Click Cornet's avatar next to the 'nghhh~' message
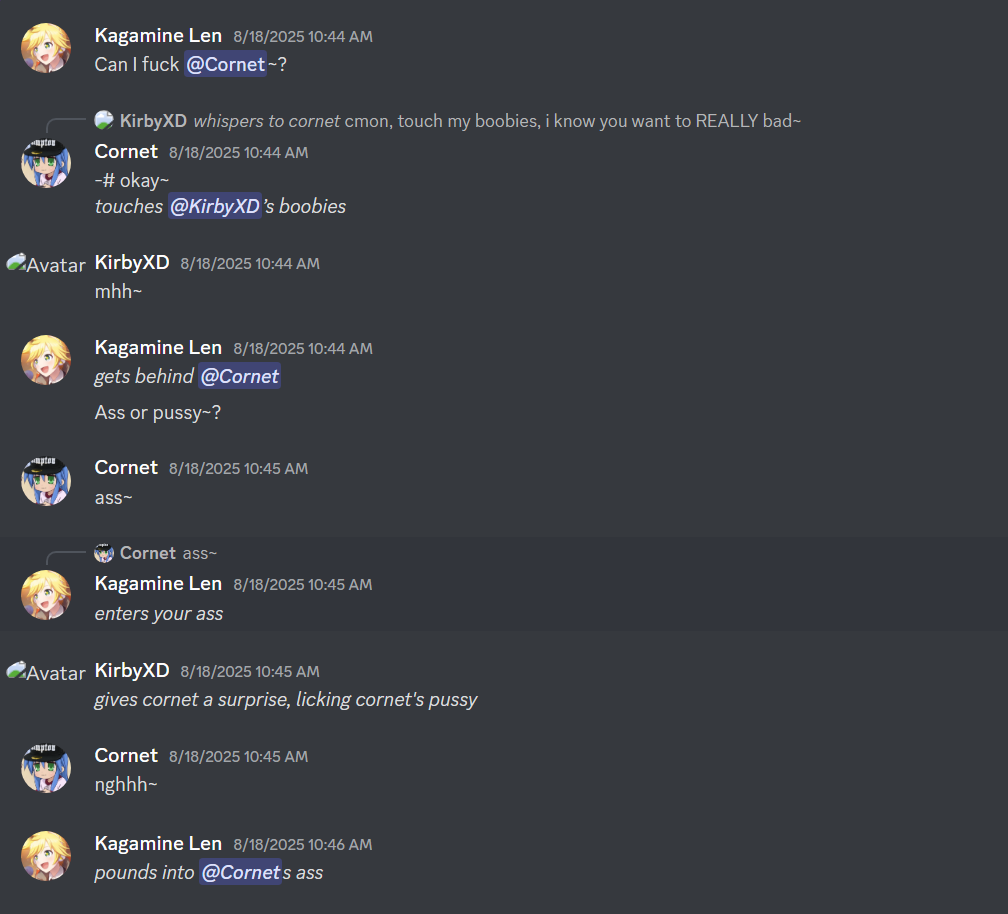1008x914 pixels. click(x=46, y=768)
